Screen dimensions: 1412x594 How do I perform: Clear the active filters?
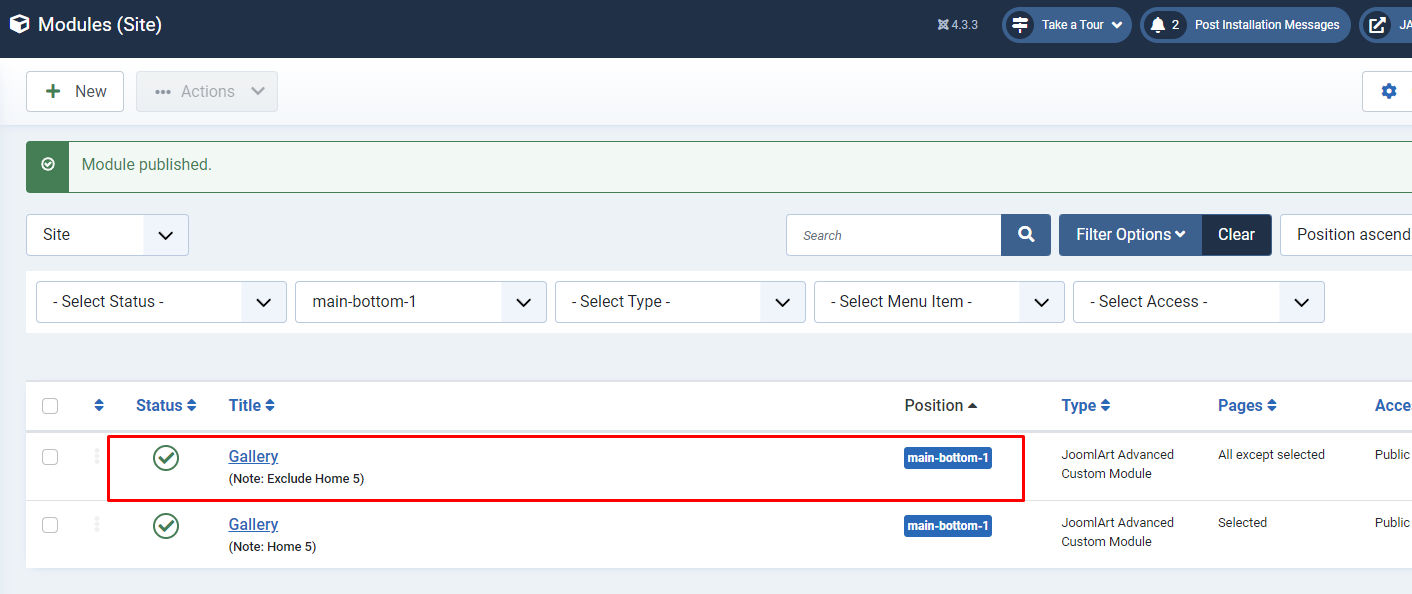1236,235
